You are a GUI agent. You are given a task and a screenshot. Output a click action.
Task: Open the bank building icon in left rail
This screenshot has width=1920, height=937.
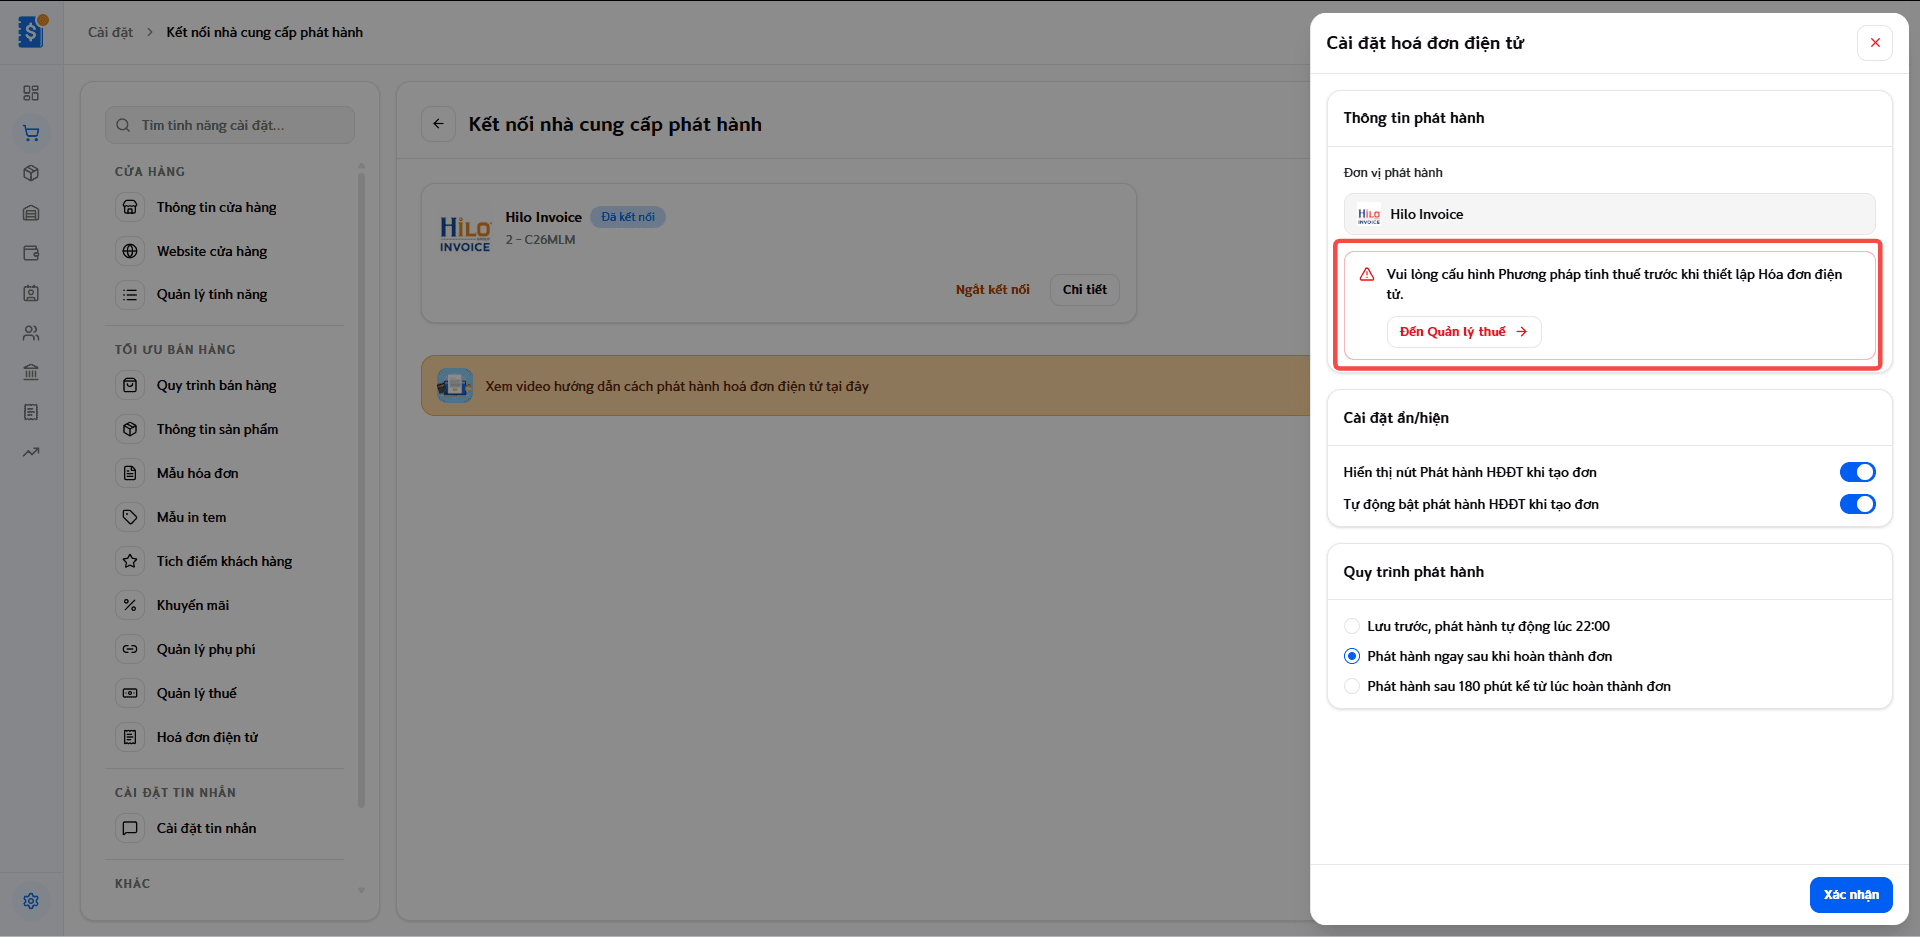31,372
